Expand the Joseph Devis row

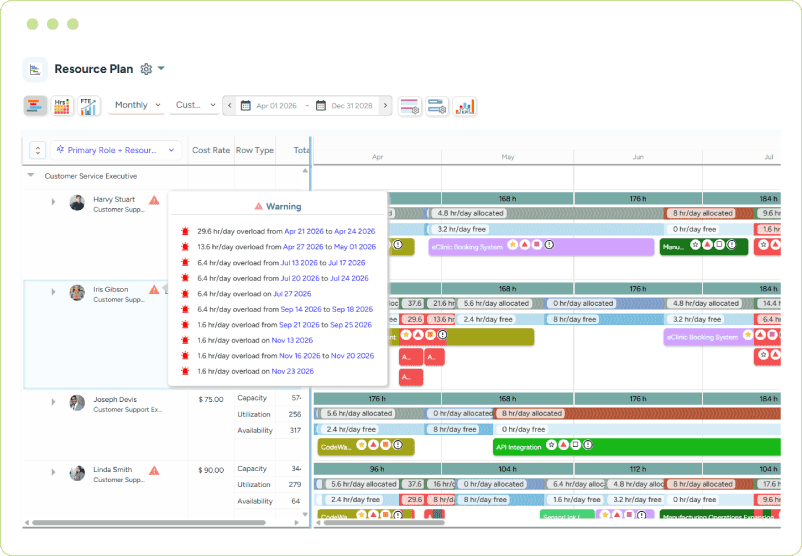(x=53, y=402)
